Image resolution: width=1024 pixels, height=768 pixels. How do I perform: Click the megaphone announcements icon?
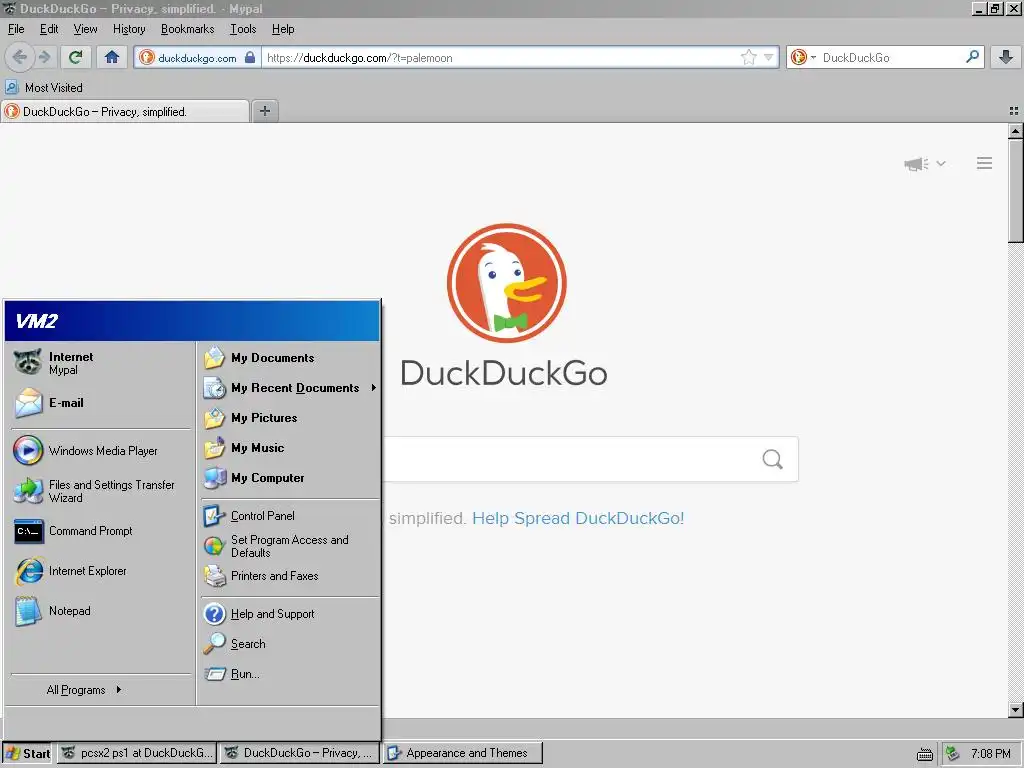click(x=916, y=164)
